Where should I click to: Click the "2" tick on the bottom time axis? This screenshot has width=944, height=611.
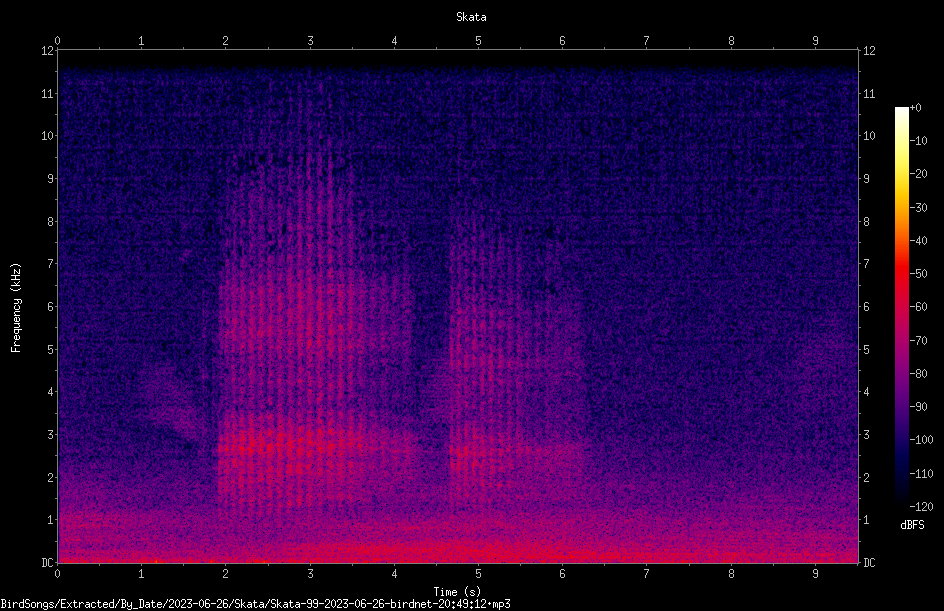click(225, 574)
